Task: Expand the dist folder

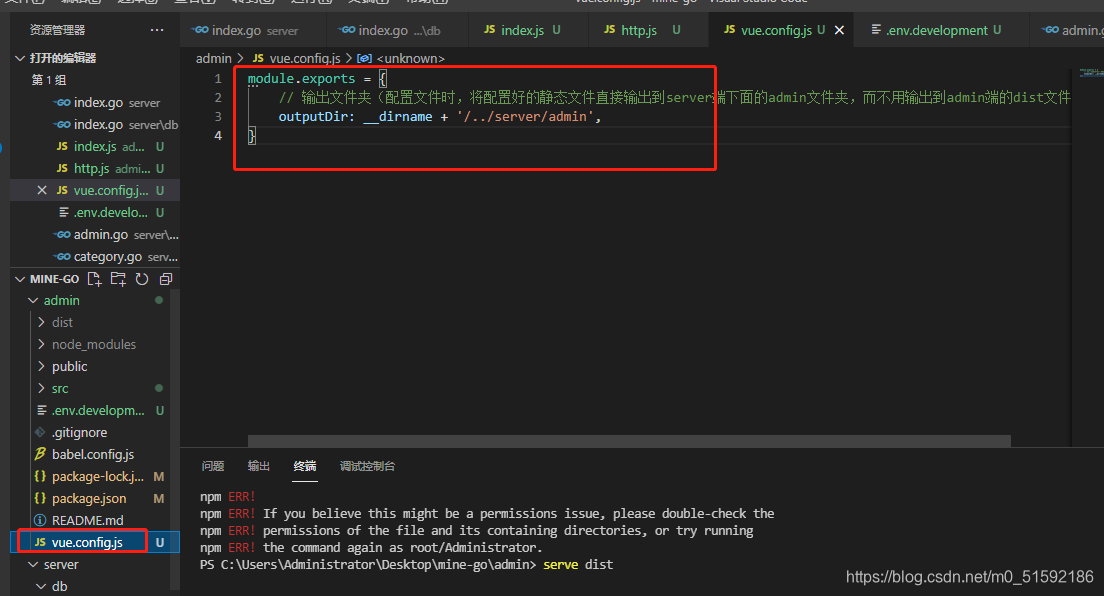Action: tap(42, 322)
